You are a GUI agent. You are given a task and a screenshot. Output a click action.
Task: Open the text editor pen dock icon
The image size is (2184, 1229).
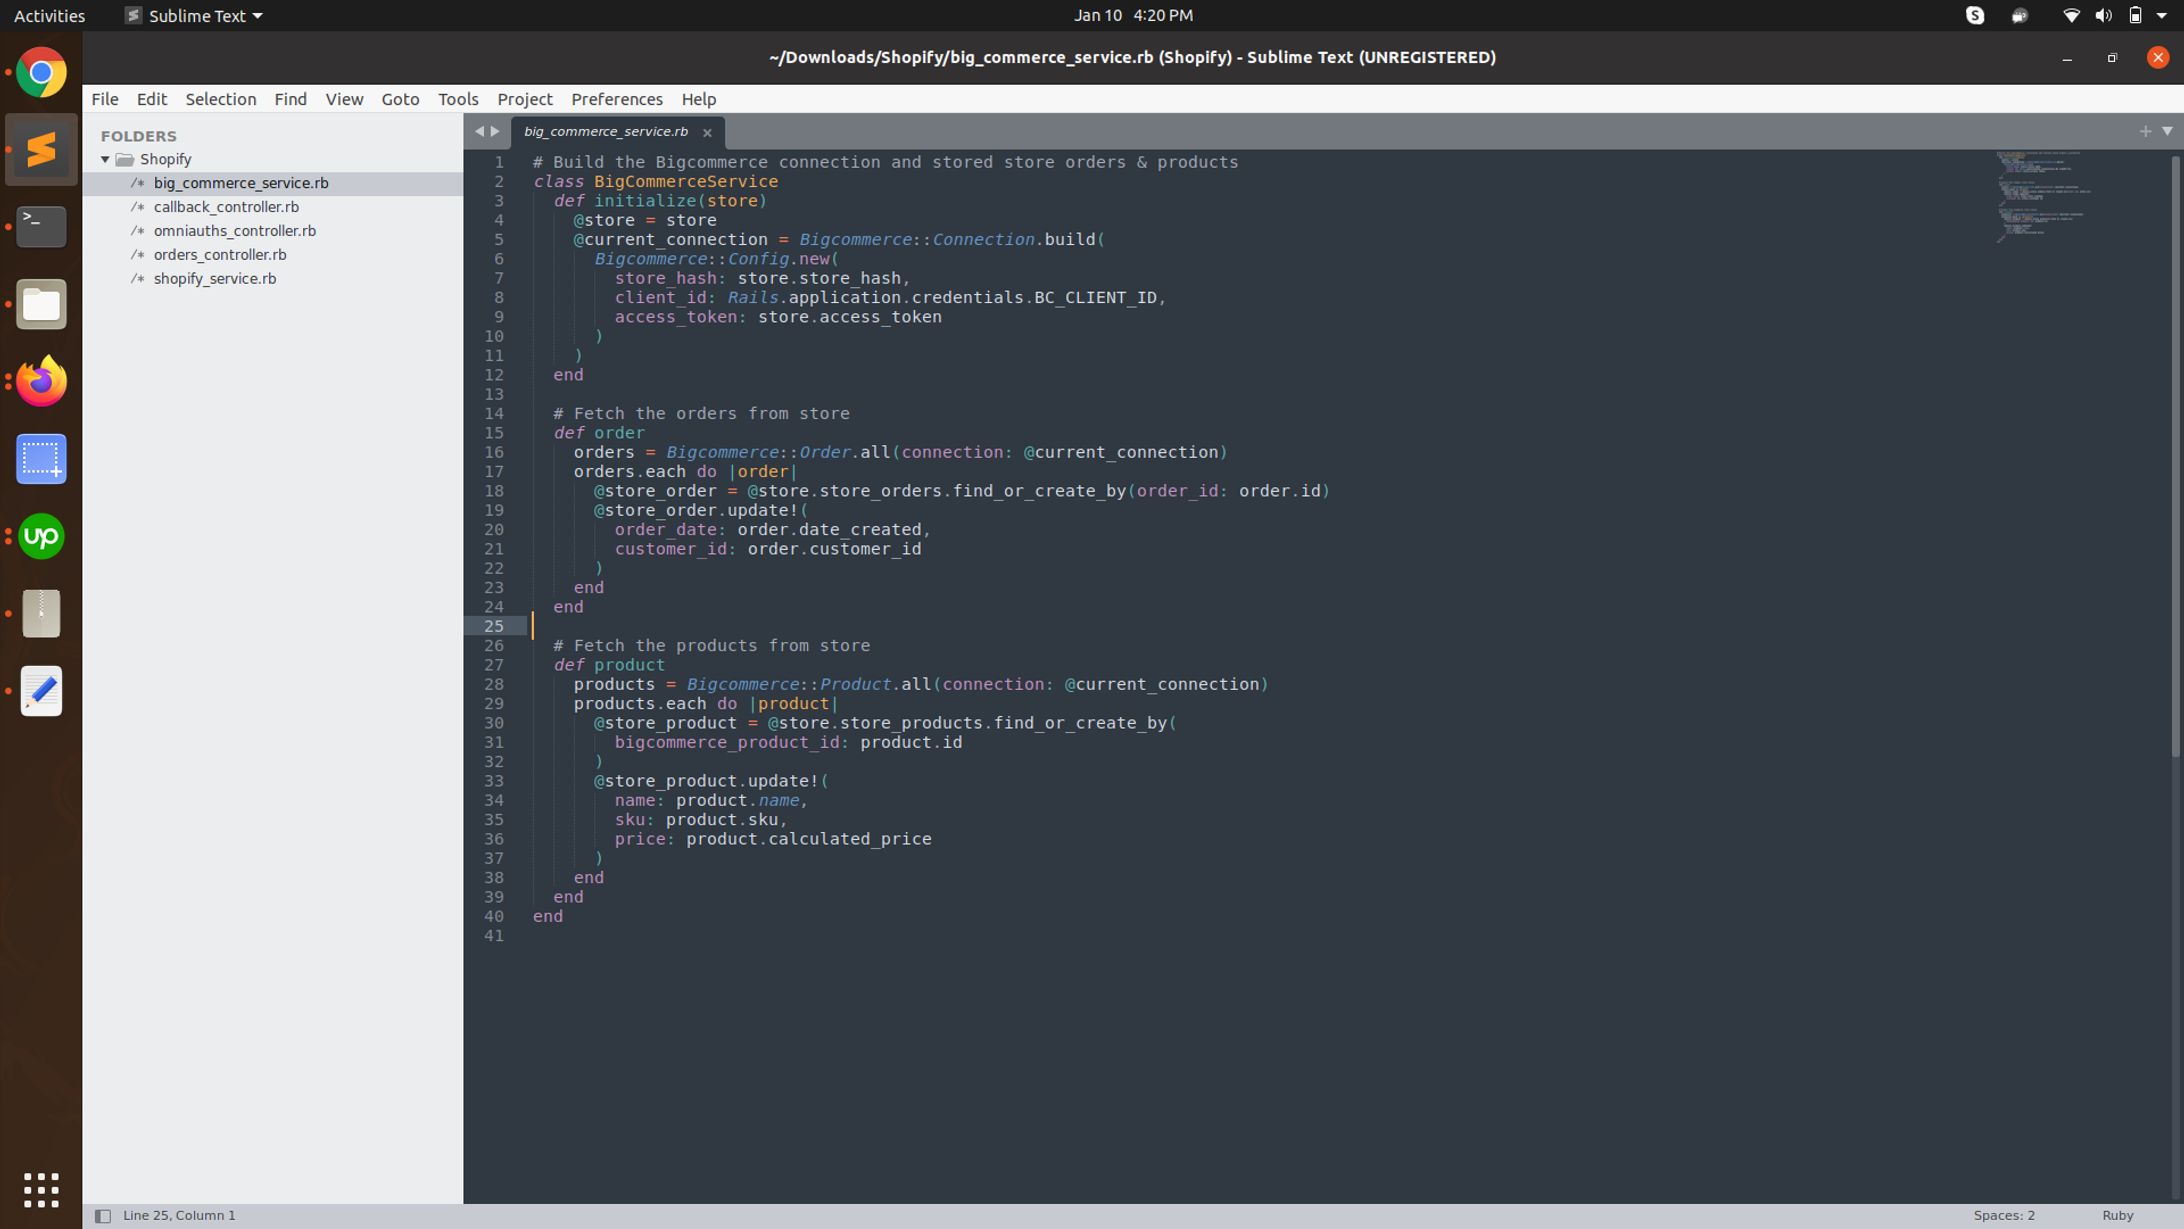point(41,691)
